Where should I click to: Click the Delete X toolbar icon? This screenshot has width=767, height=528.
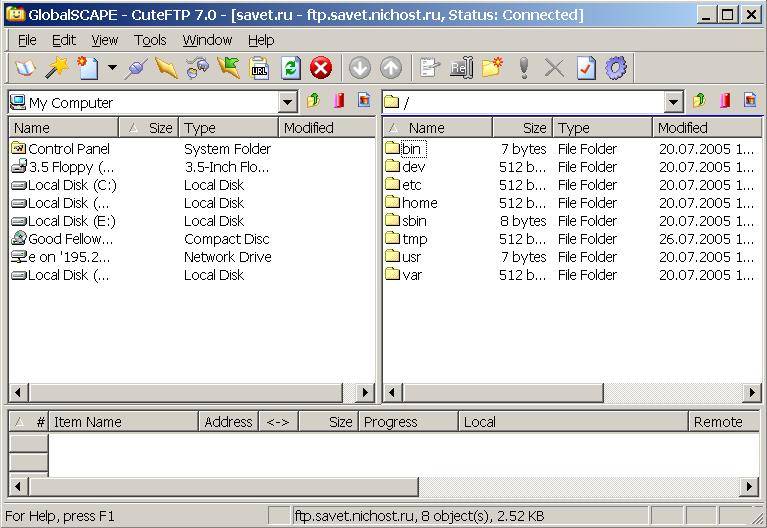pos(554,68)
